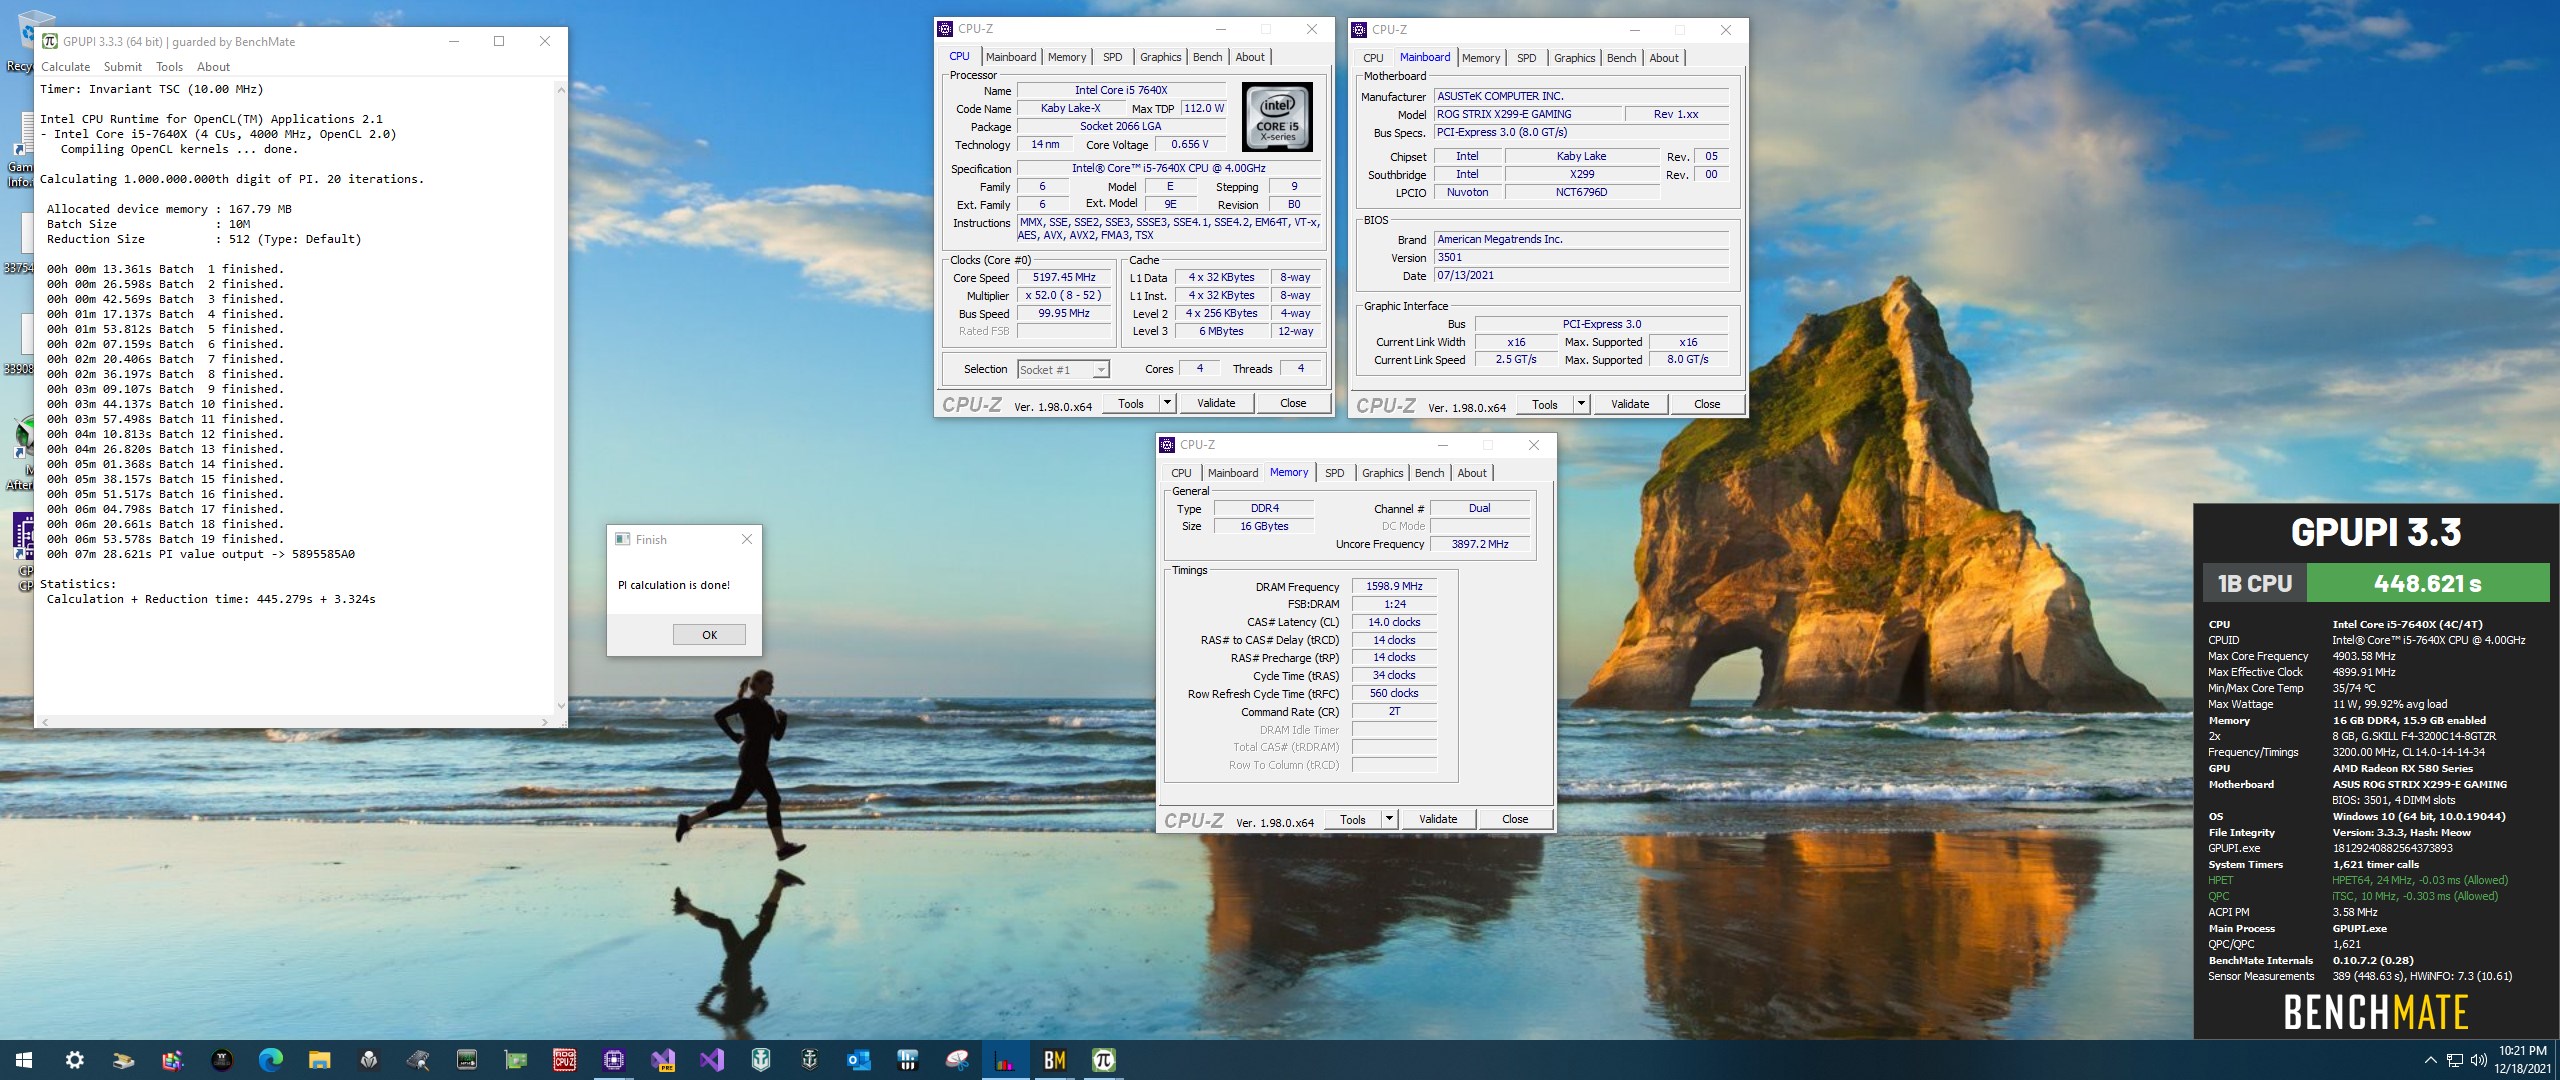The width and height of the screenshot is (2560, 1080).
Task: Select SPD tab in CPU-Z Mainboard window
Action: pyautogui.click(x=1526, y=58)
